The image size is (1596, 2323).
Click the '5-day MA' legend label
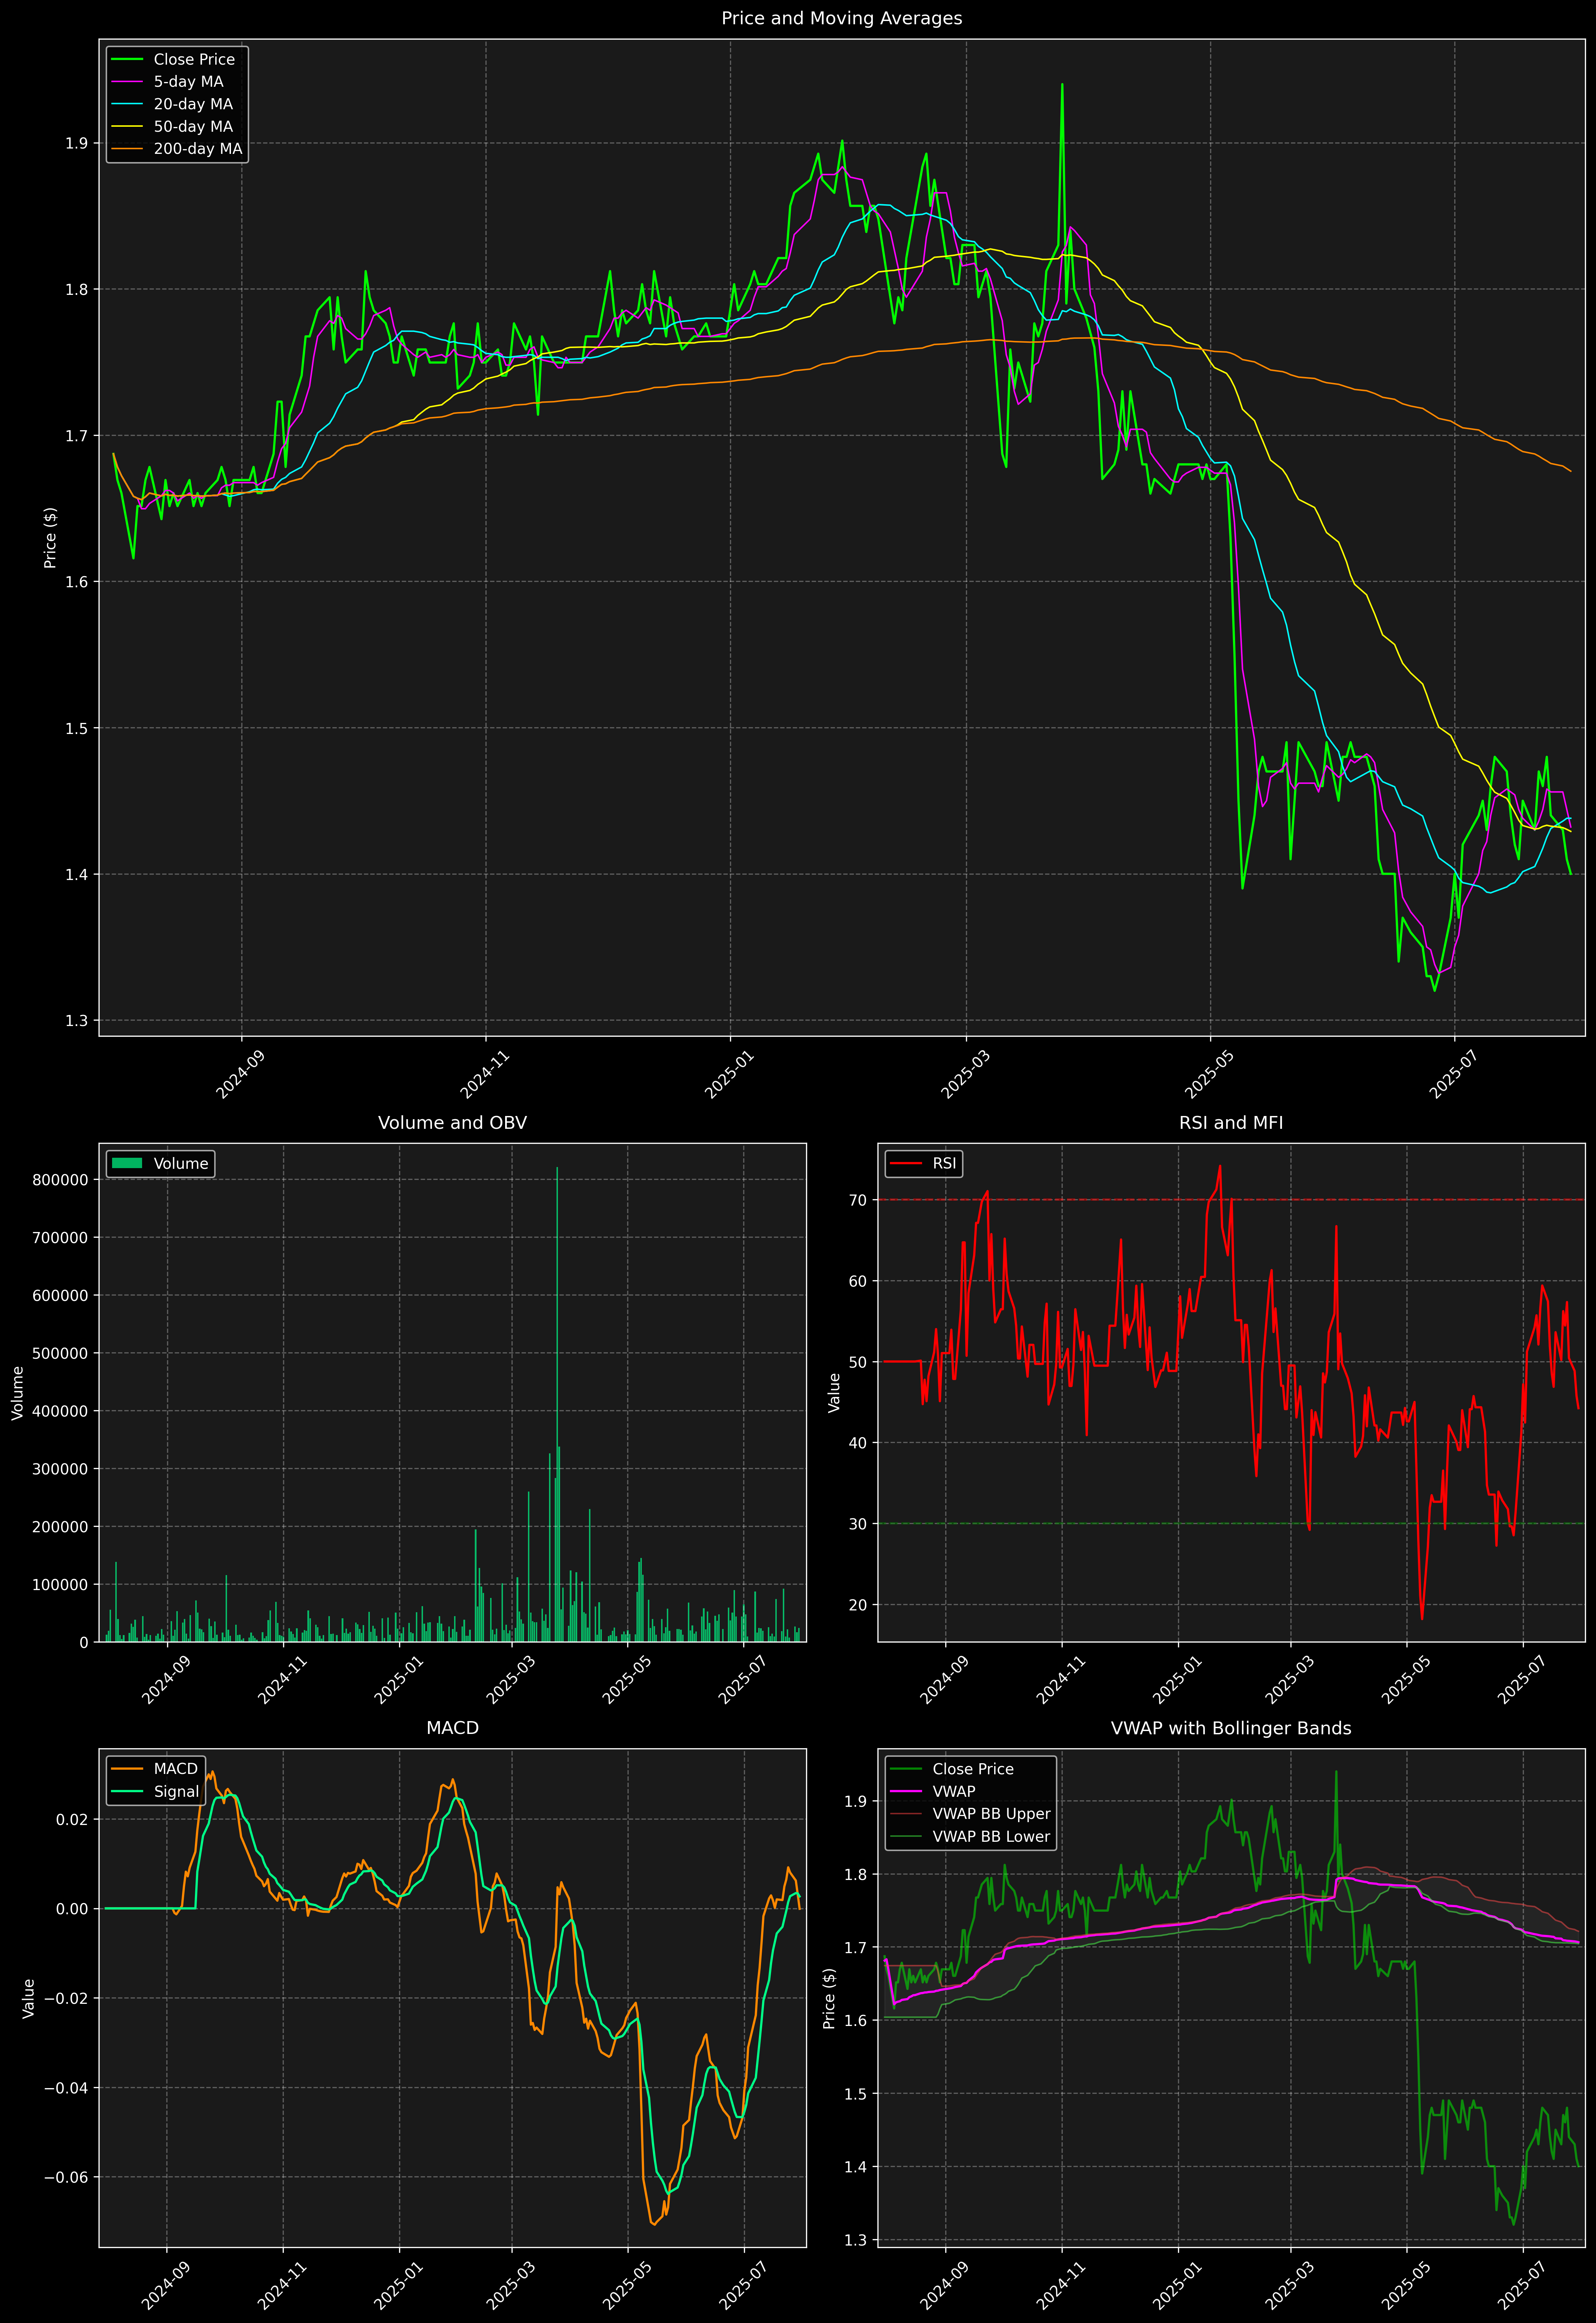point(188,82)
